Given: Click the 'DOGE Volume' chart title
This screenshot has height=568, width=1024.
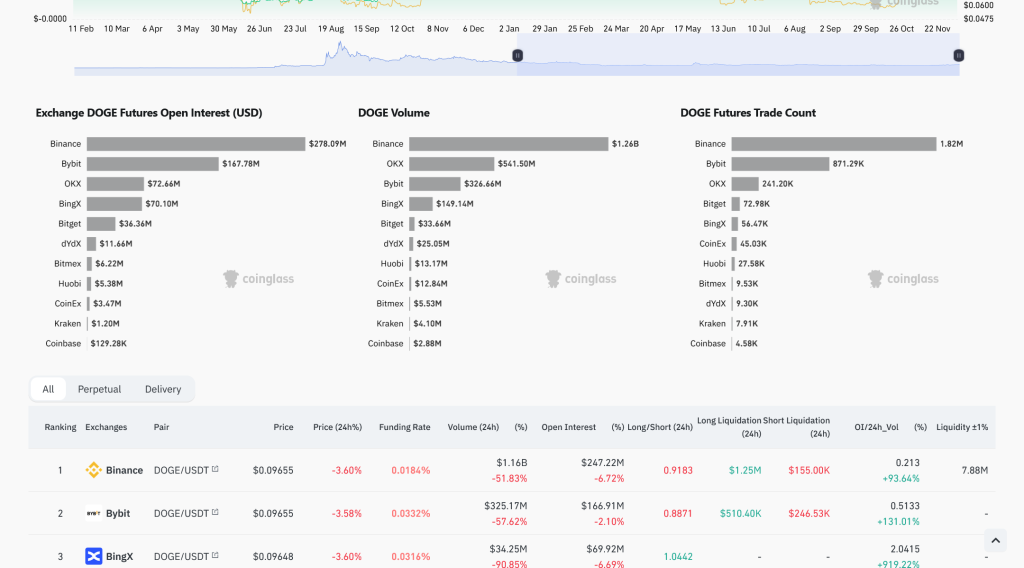Looking at the screenshot, I should point(394,113).
